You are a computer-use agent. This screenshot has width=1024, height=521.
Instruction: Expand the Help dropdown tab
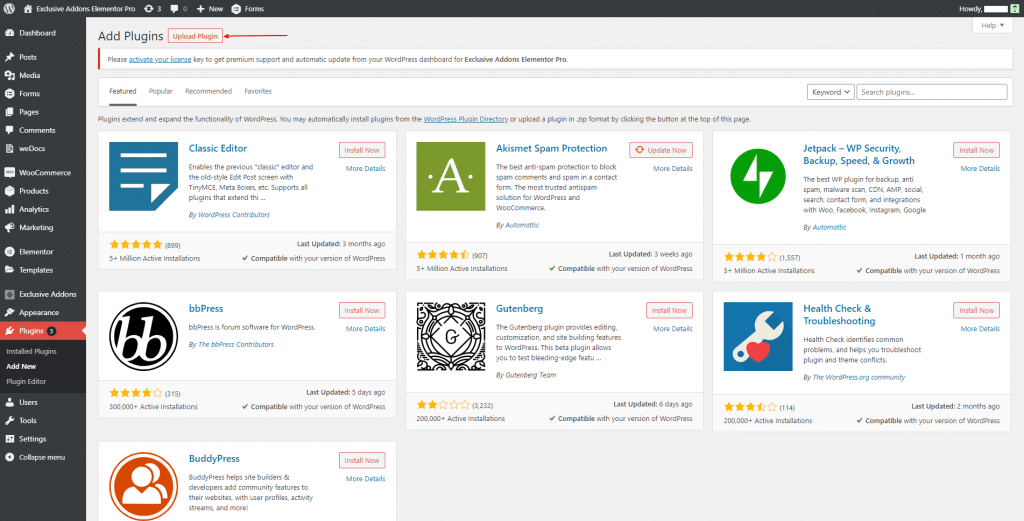(x=992, y=25)
